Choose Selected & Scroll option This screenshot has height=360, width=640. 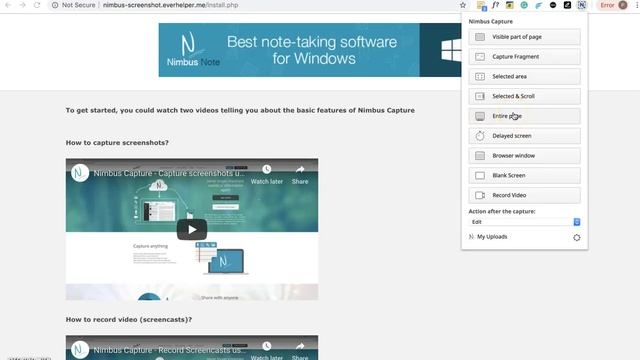click(x=524, y=96)
